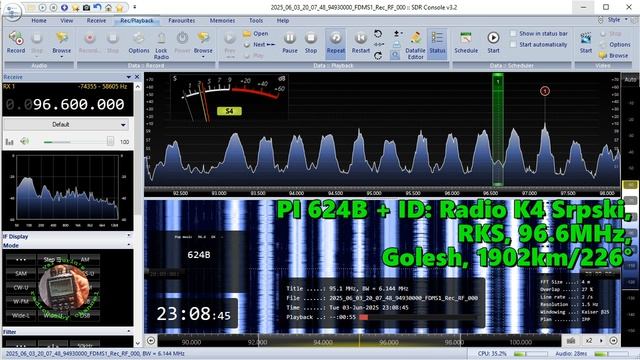Enable Show in status bar checkbox

(x=513, y=33)
